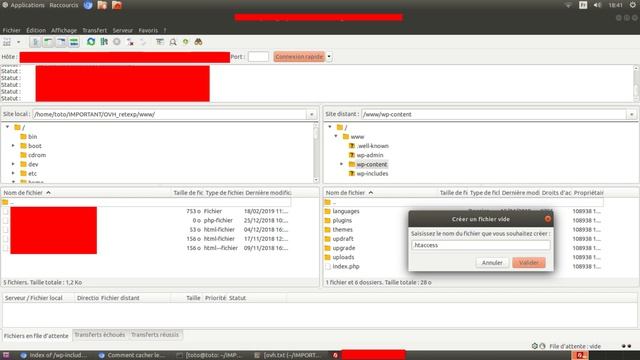Toggle synchronized browsing green icon
The height and width of the screenshot is (360, 640).
coord(186,42)
